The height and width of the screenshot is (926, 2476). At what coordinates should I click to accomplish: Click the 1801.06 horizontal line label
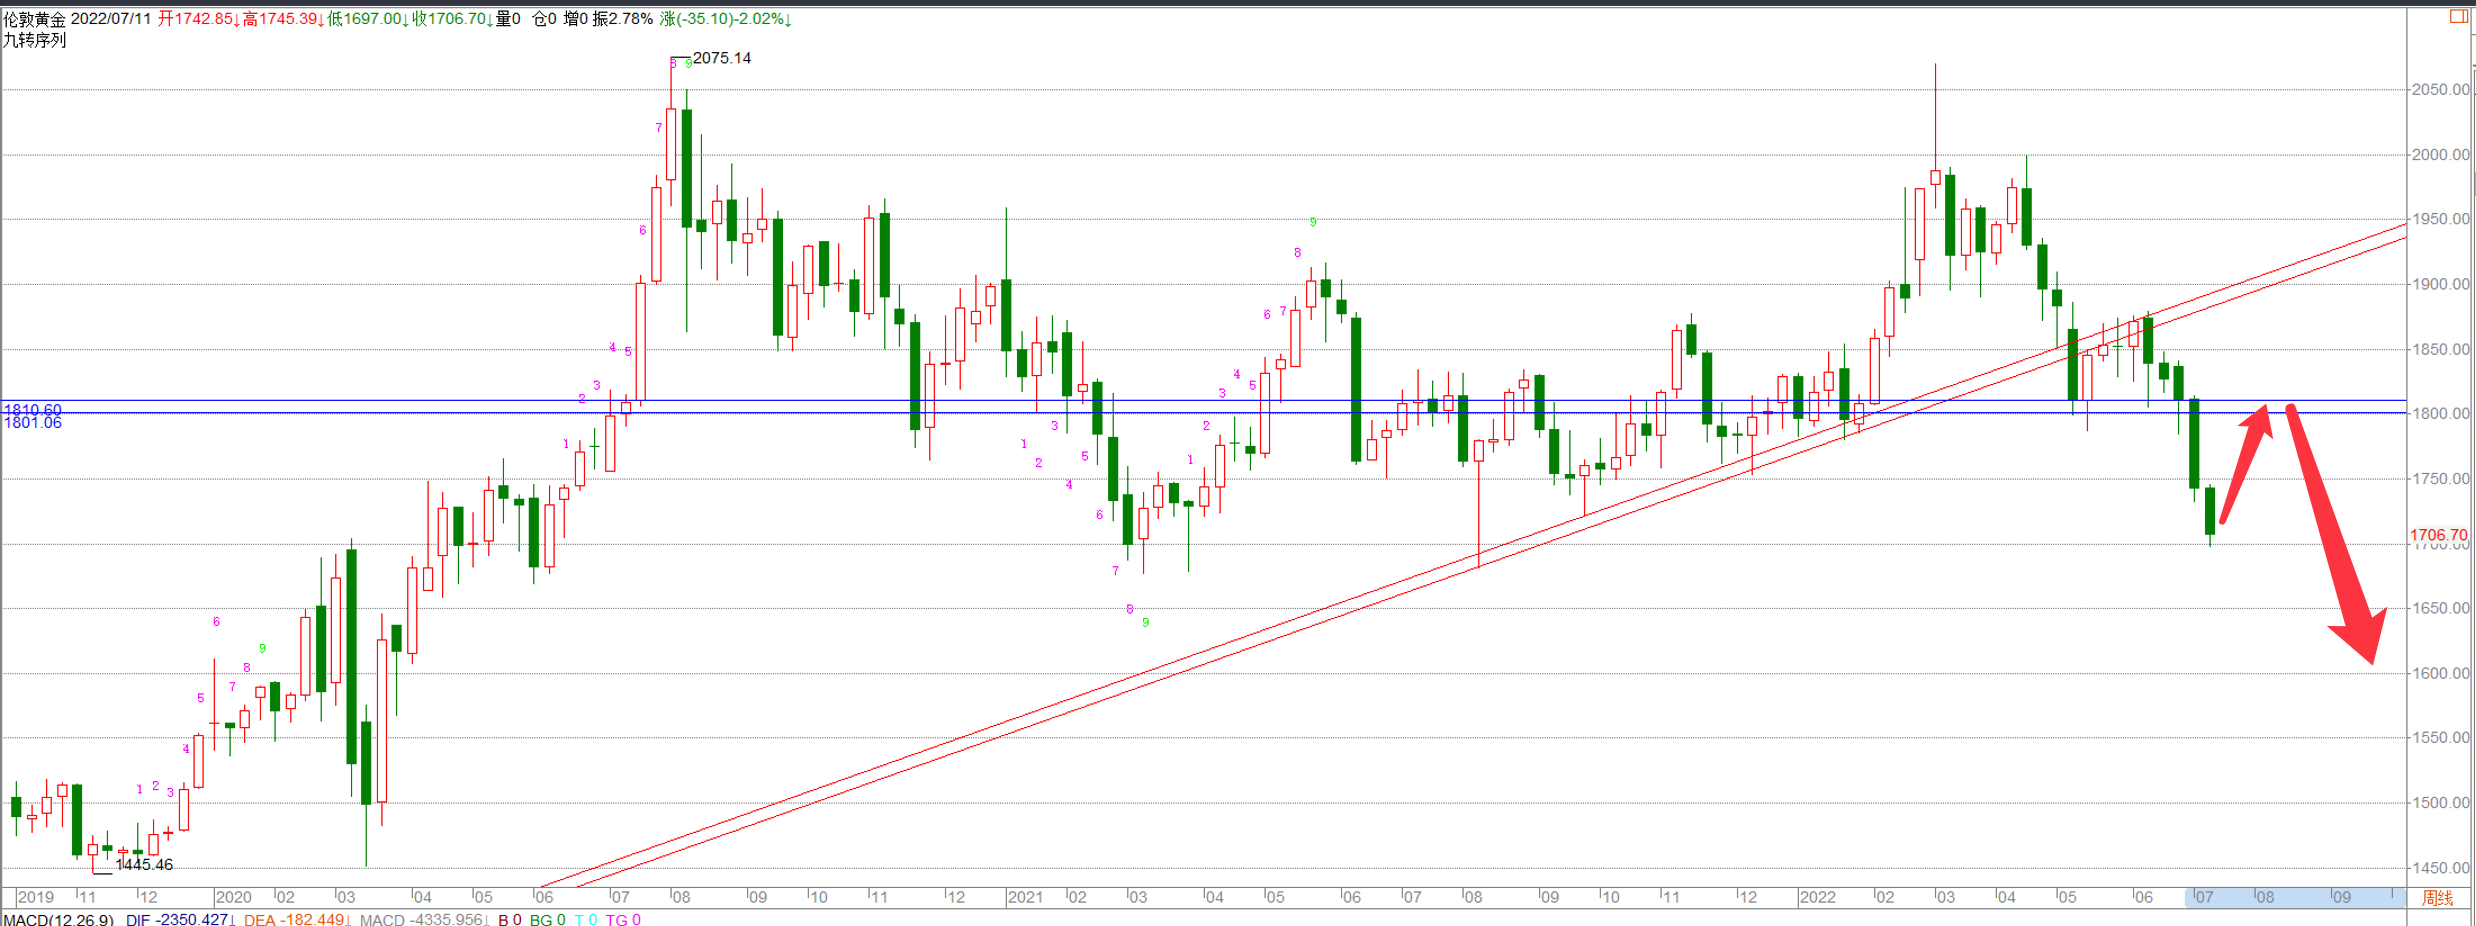[33, 423]
